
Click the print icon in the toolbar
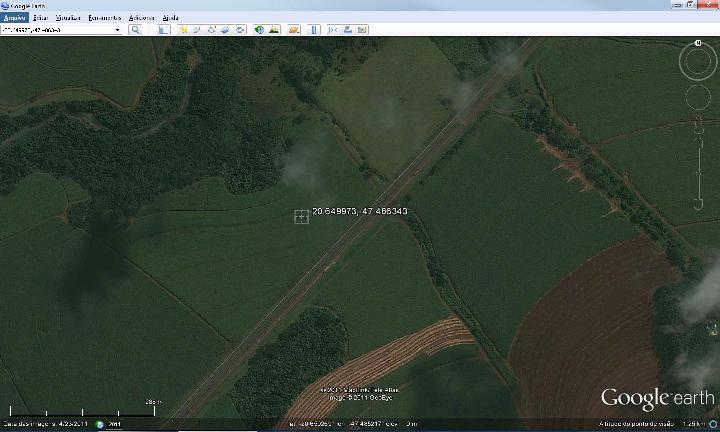coord(348,30)
